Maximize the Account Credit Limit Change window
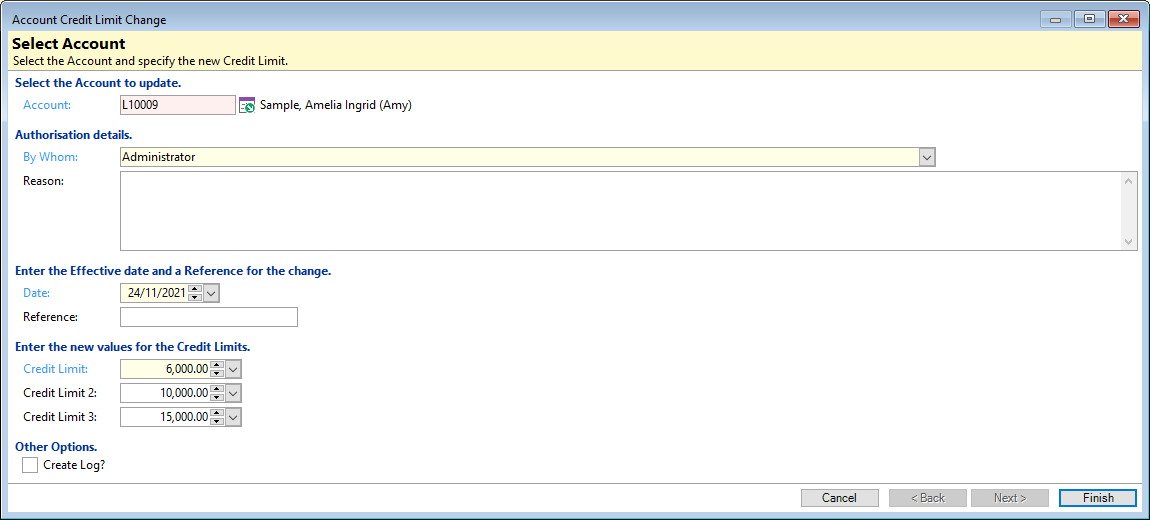 1089,19
